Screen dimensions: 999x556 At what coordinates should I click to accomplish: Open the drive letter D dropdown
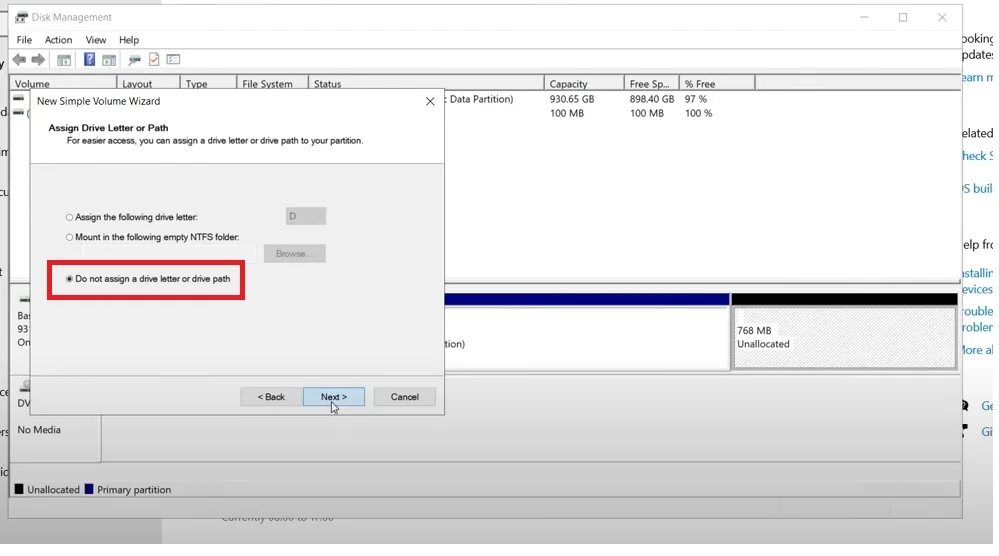tap(306, 216)
